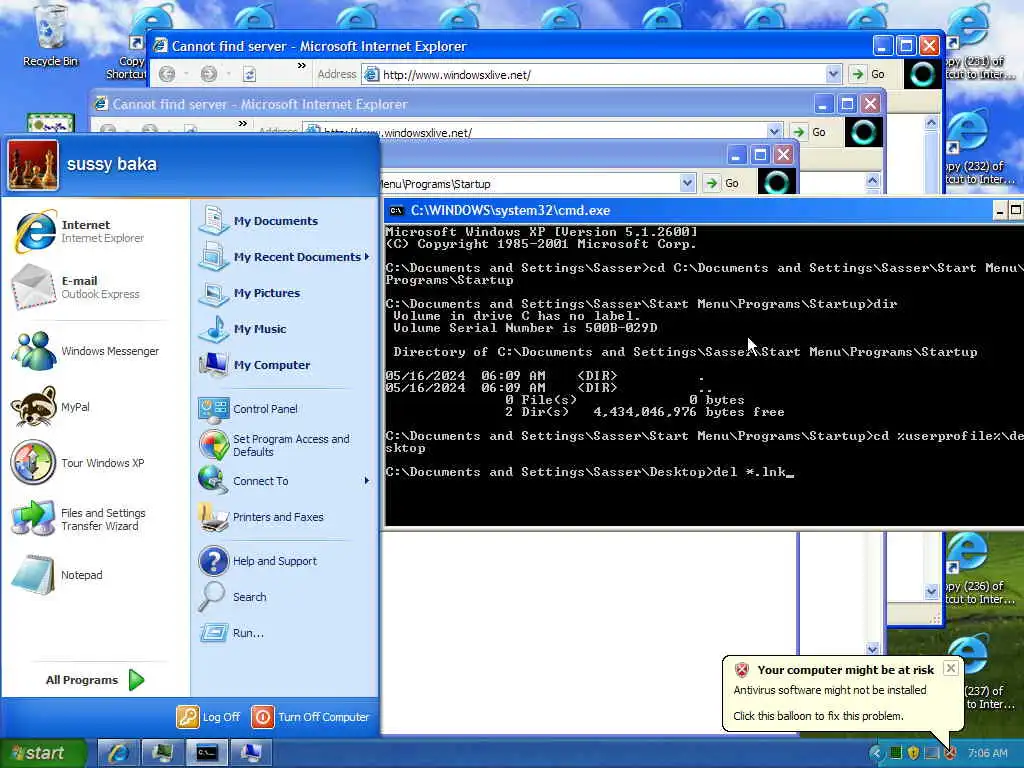
Task: Open address dropdown in front IE window
Action: click(833, 74)
